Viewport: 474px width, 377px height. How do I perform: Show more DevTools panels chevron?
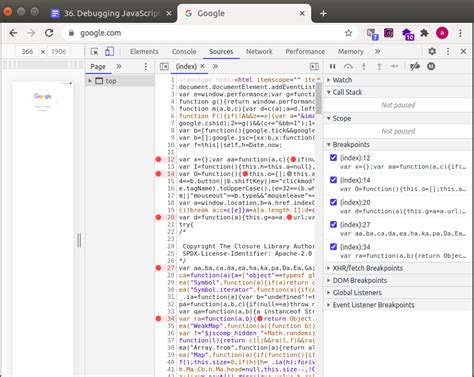click(x=377, y=51)
